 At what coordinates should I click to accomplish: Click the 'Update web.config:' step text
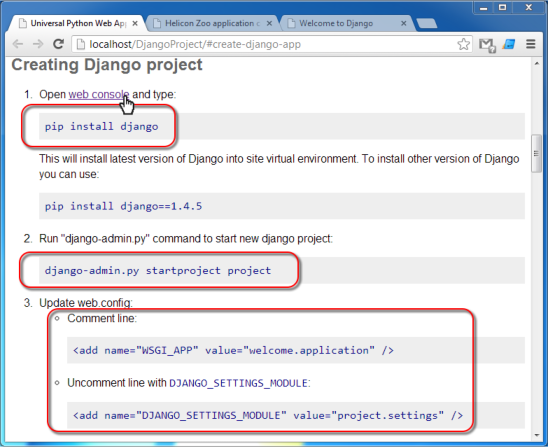pos(86,303)
